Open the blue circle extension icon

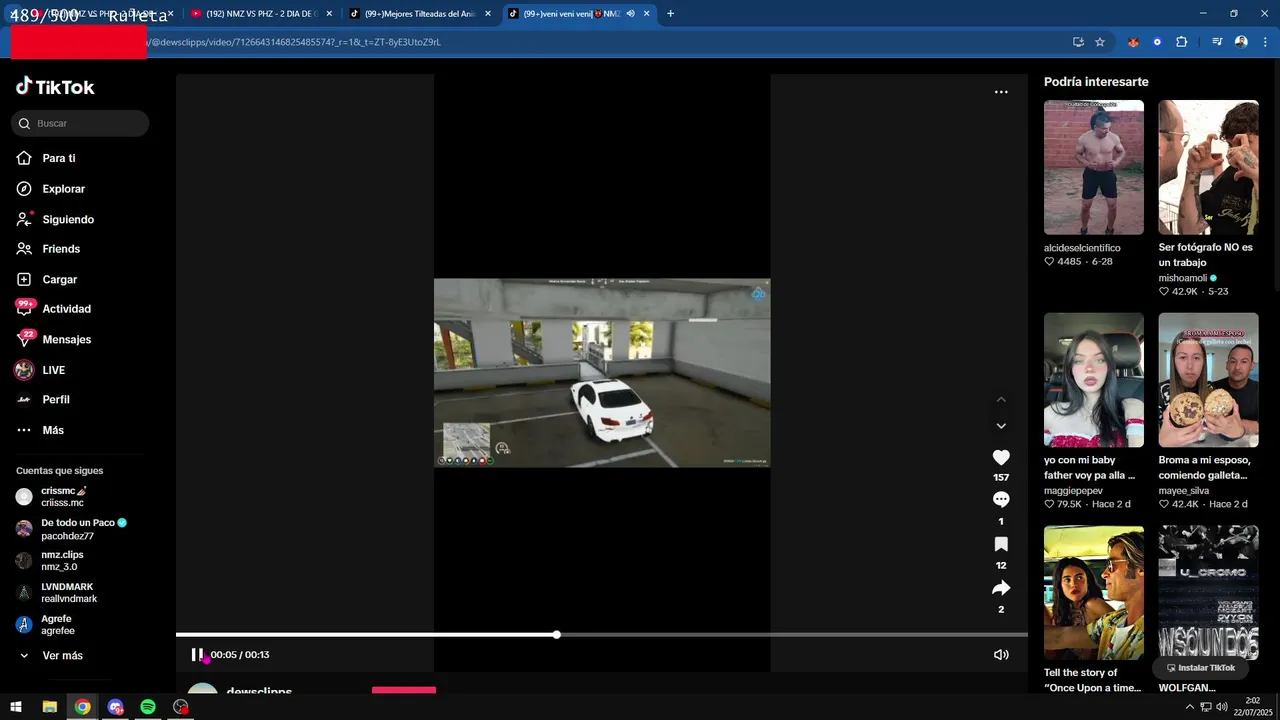(x=1157, y=42)
